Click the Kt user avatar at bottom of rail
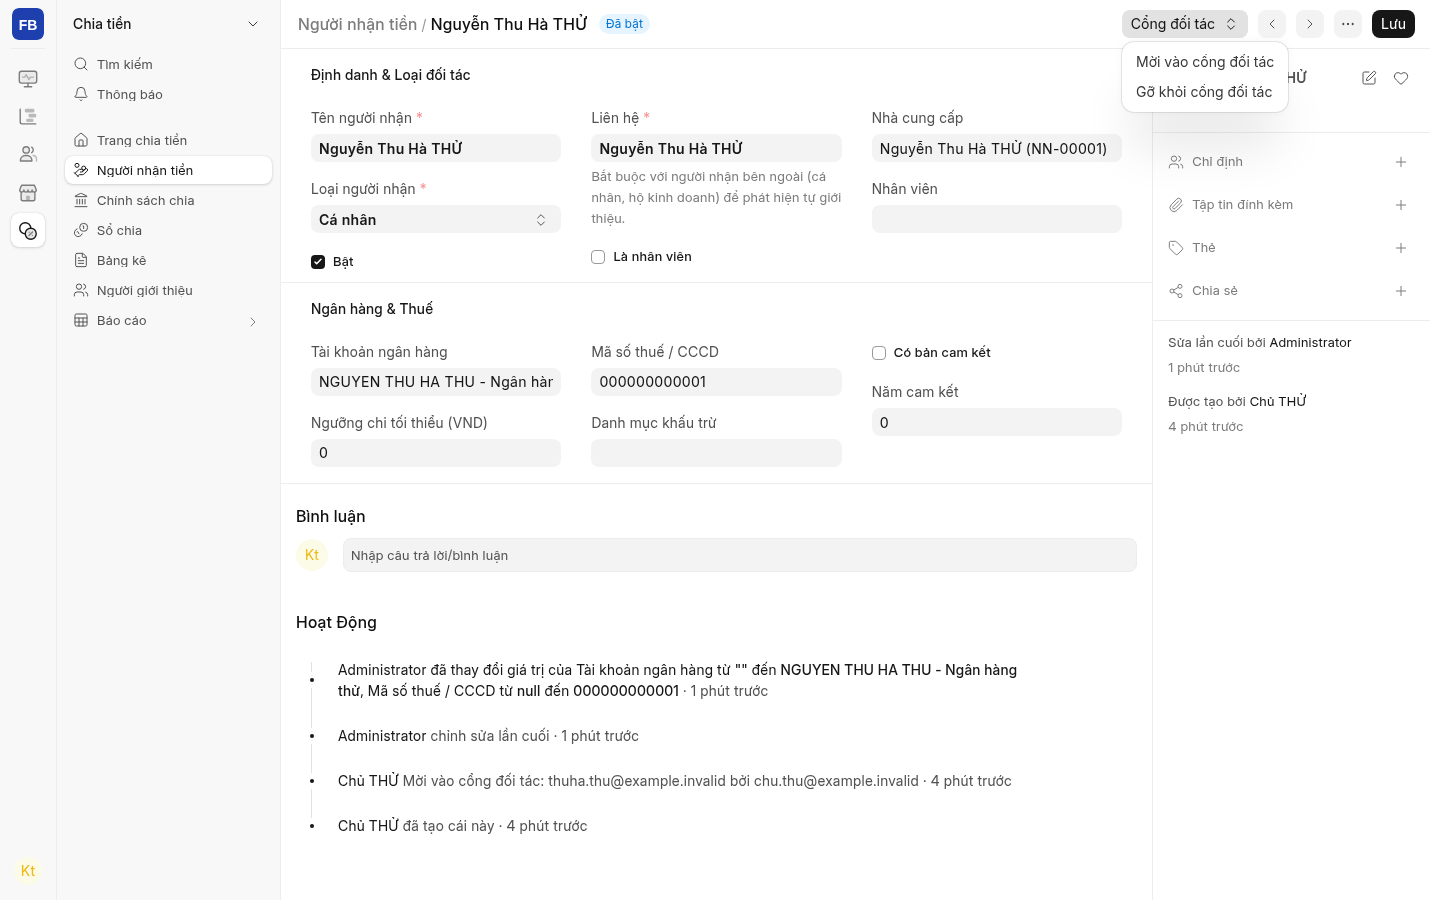 point(28,871)
